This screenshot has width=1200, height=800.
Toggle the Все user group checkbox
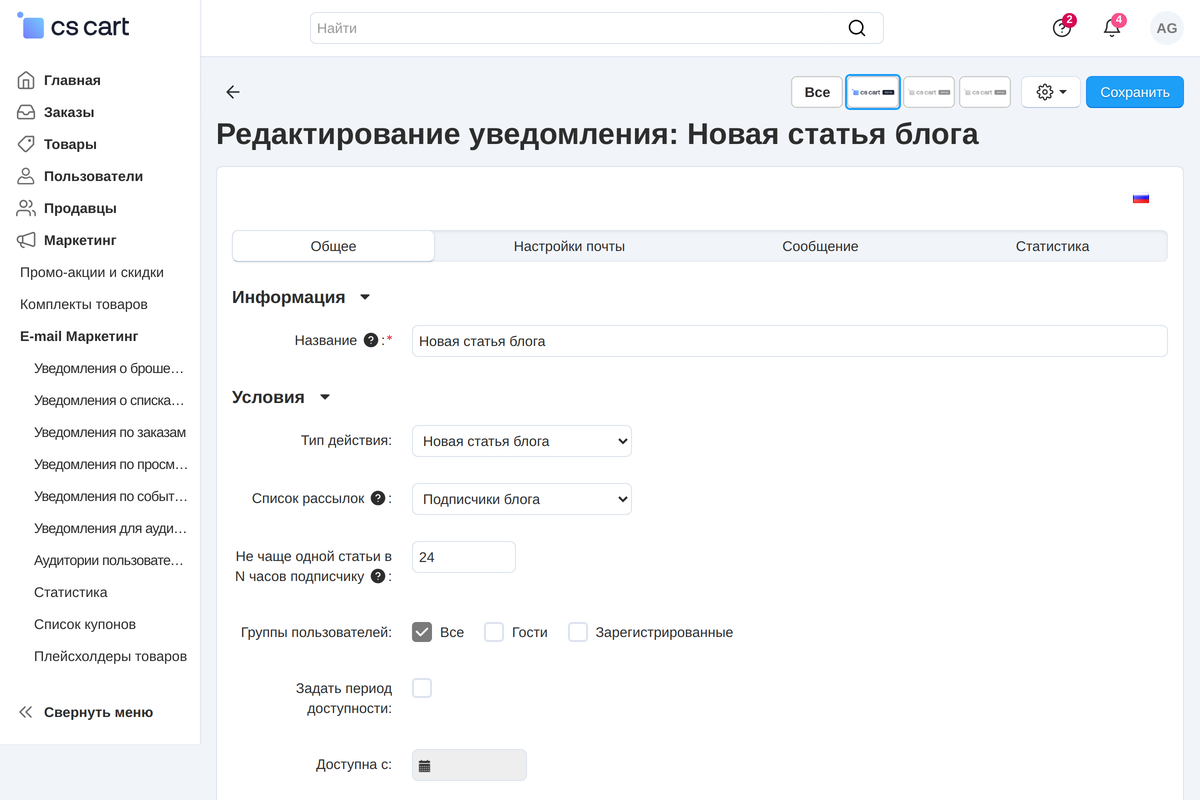click(x=422, y=632)
